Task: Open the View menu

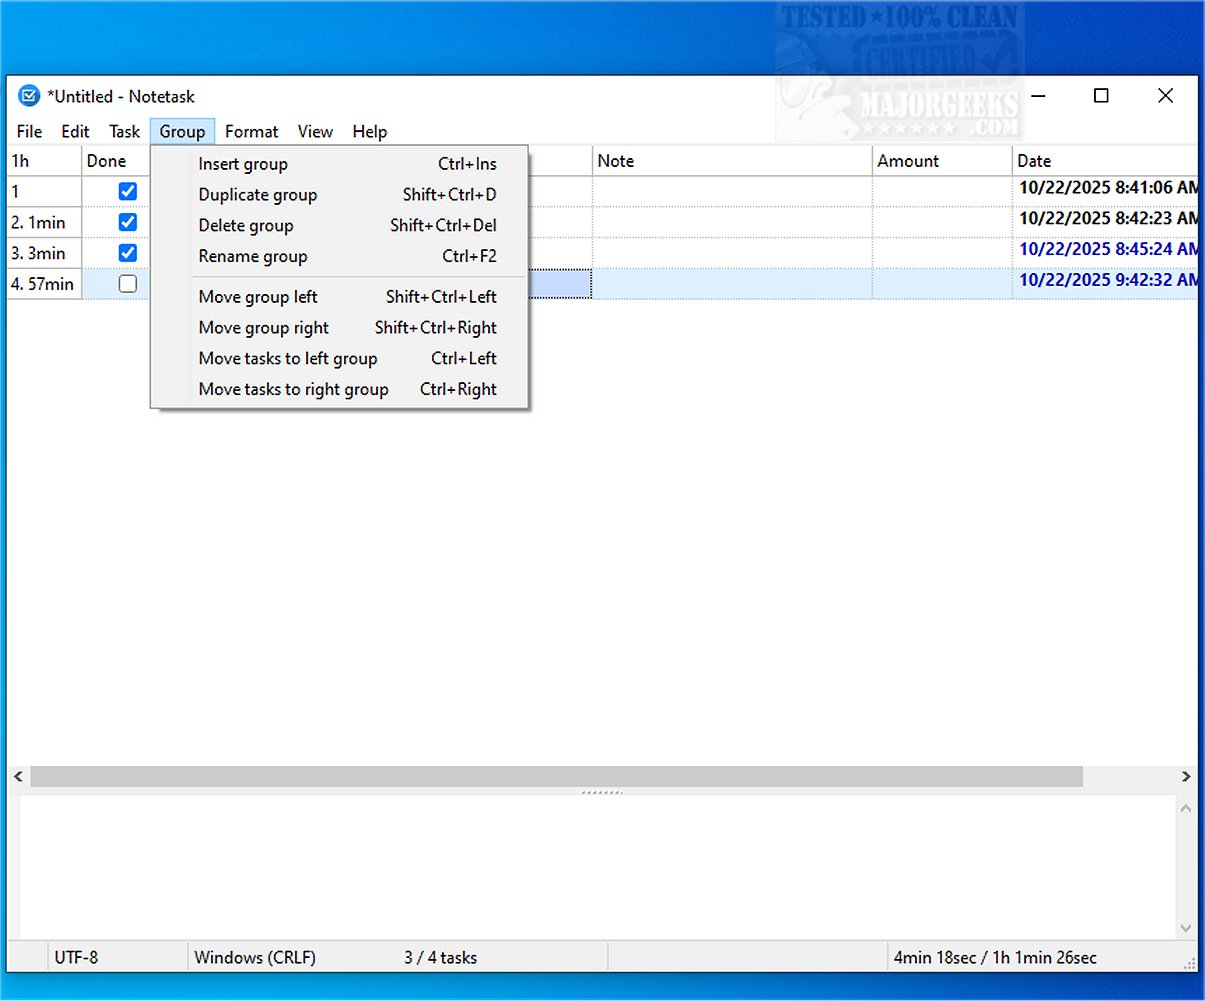Action: click(315, 131)
